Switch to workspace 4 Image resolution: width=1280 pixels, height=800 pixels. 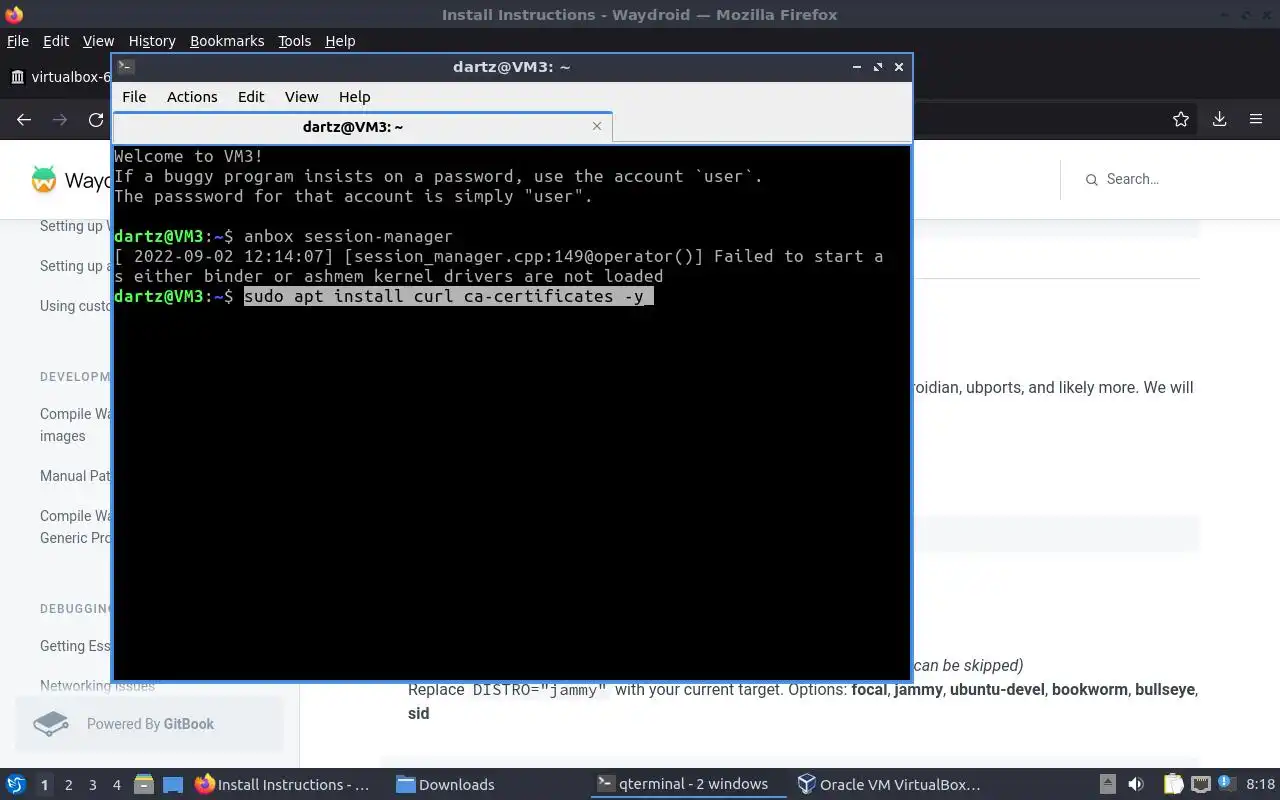point(116,785)
